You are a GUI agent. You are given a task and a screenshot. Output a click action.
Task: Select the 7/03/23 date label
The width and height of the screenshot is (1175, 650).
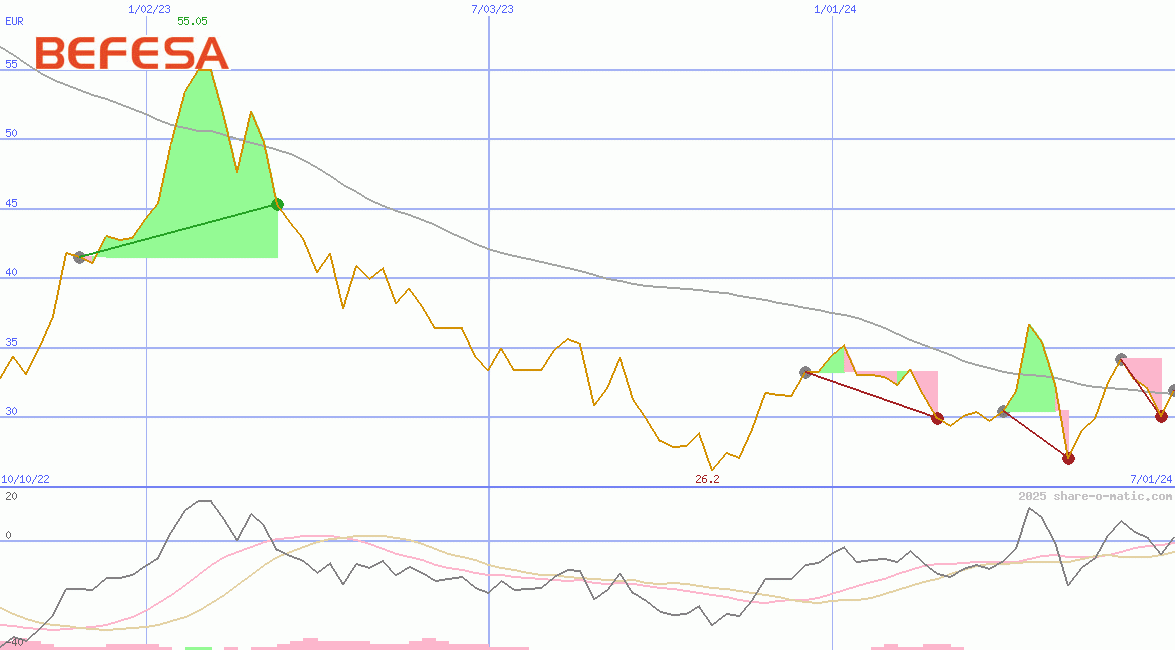click(x=492, y=9)
